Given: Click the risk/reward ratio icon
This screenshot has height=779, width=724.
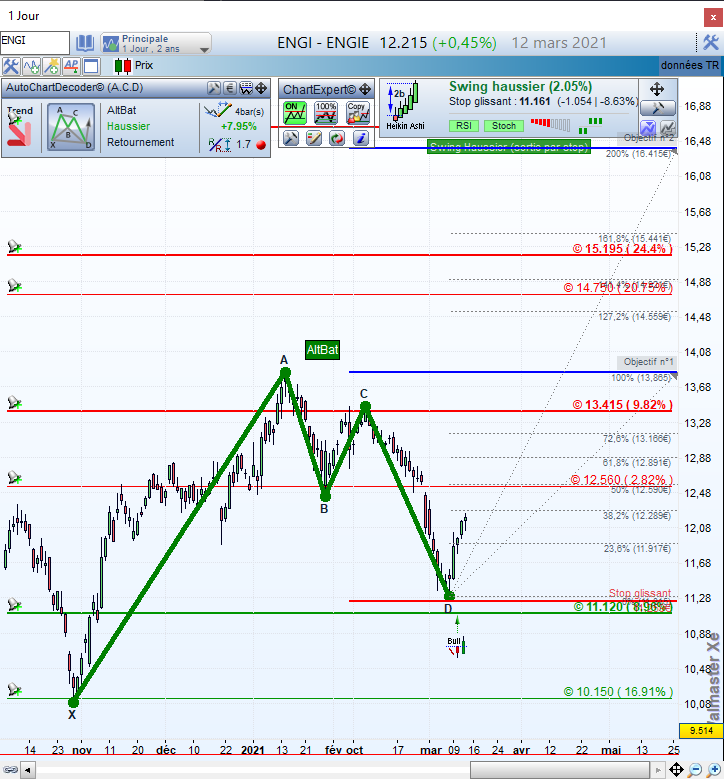Looking at the screenshot, I should coord(220,145).
